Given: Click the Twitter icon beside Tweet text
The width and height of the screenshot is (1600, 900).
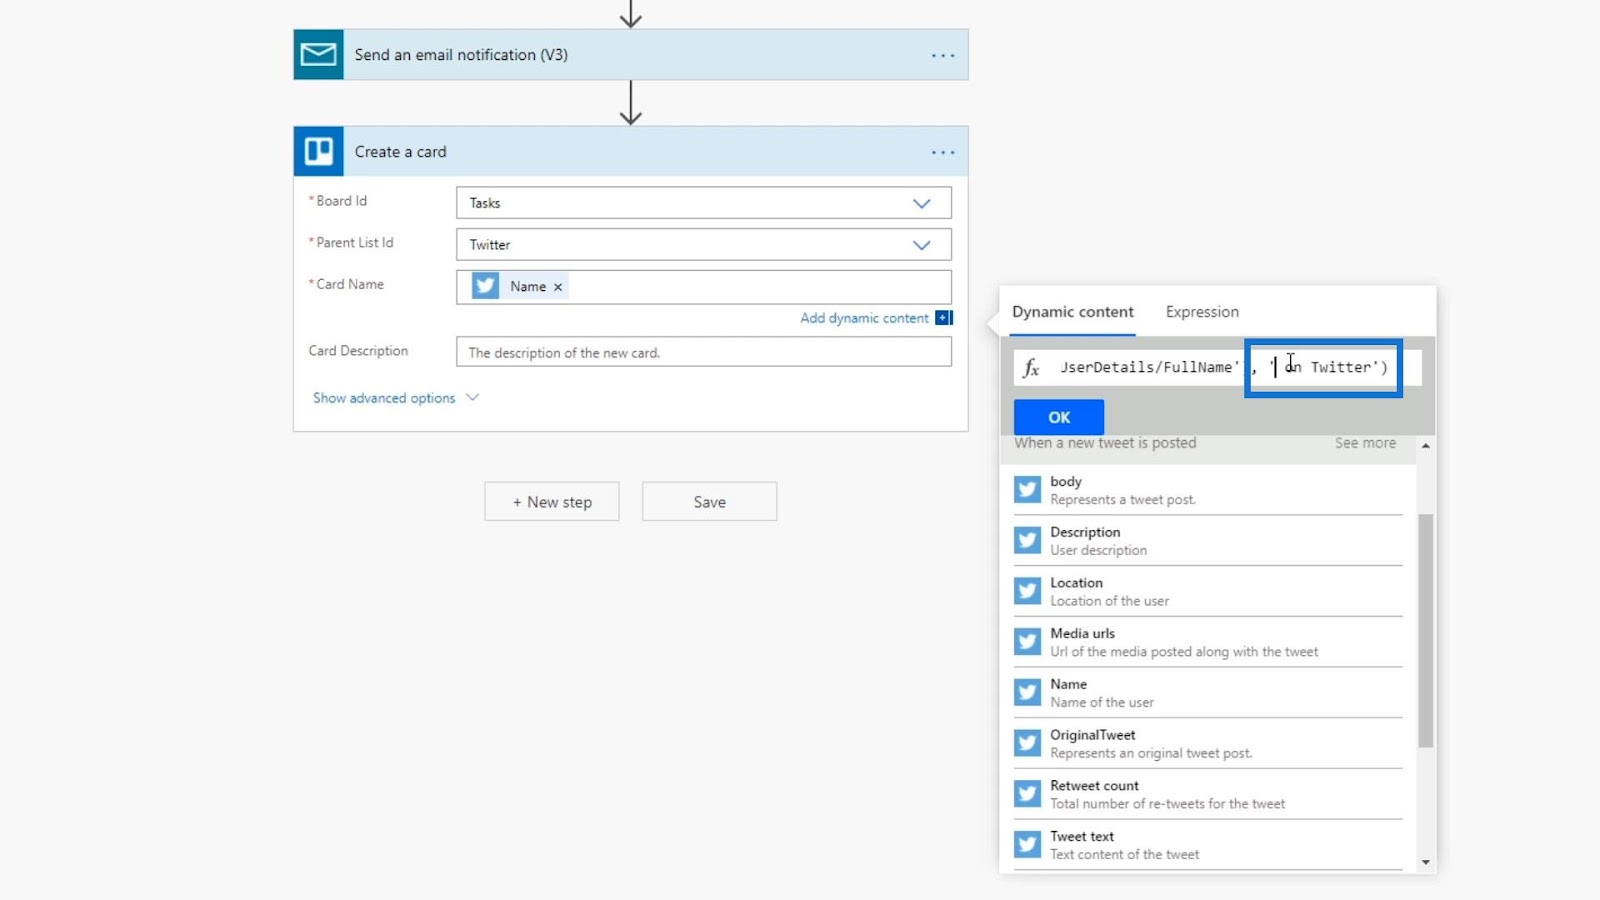Looking at the screenshot, I should pos(1027,845).
